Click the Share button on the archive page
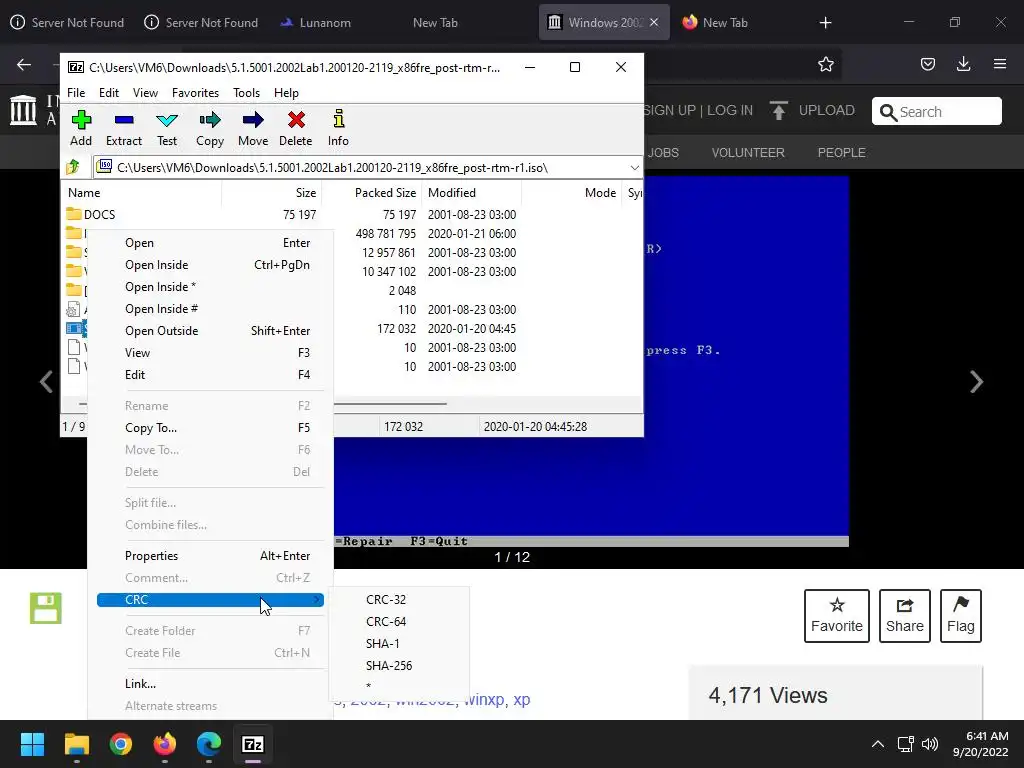 [904, 616]
